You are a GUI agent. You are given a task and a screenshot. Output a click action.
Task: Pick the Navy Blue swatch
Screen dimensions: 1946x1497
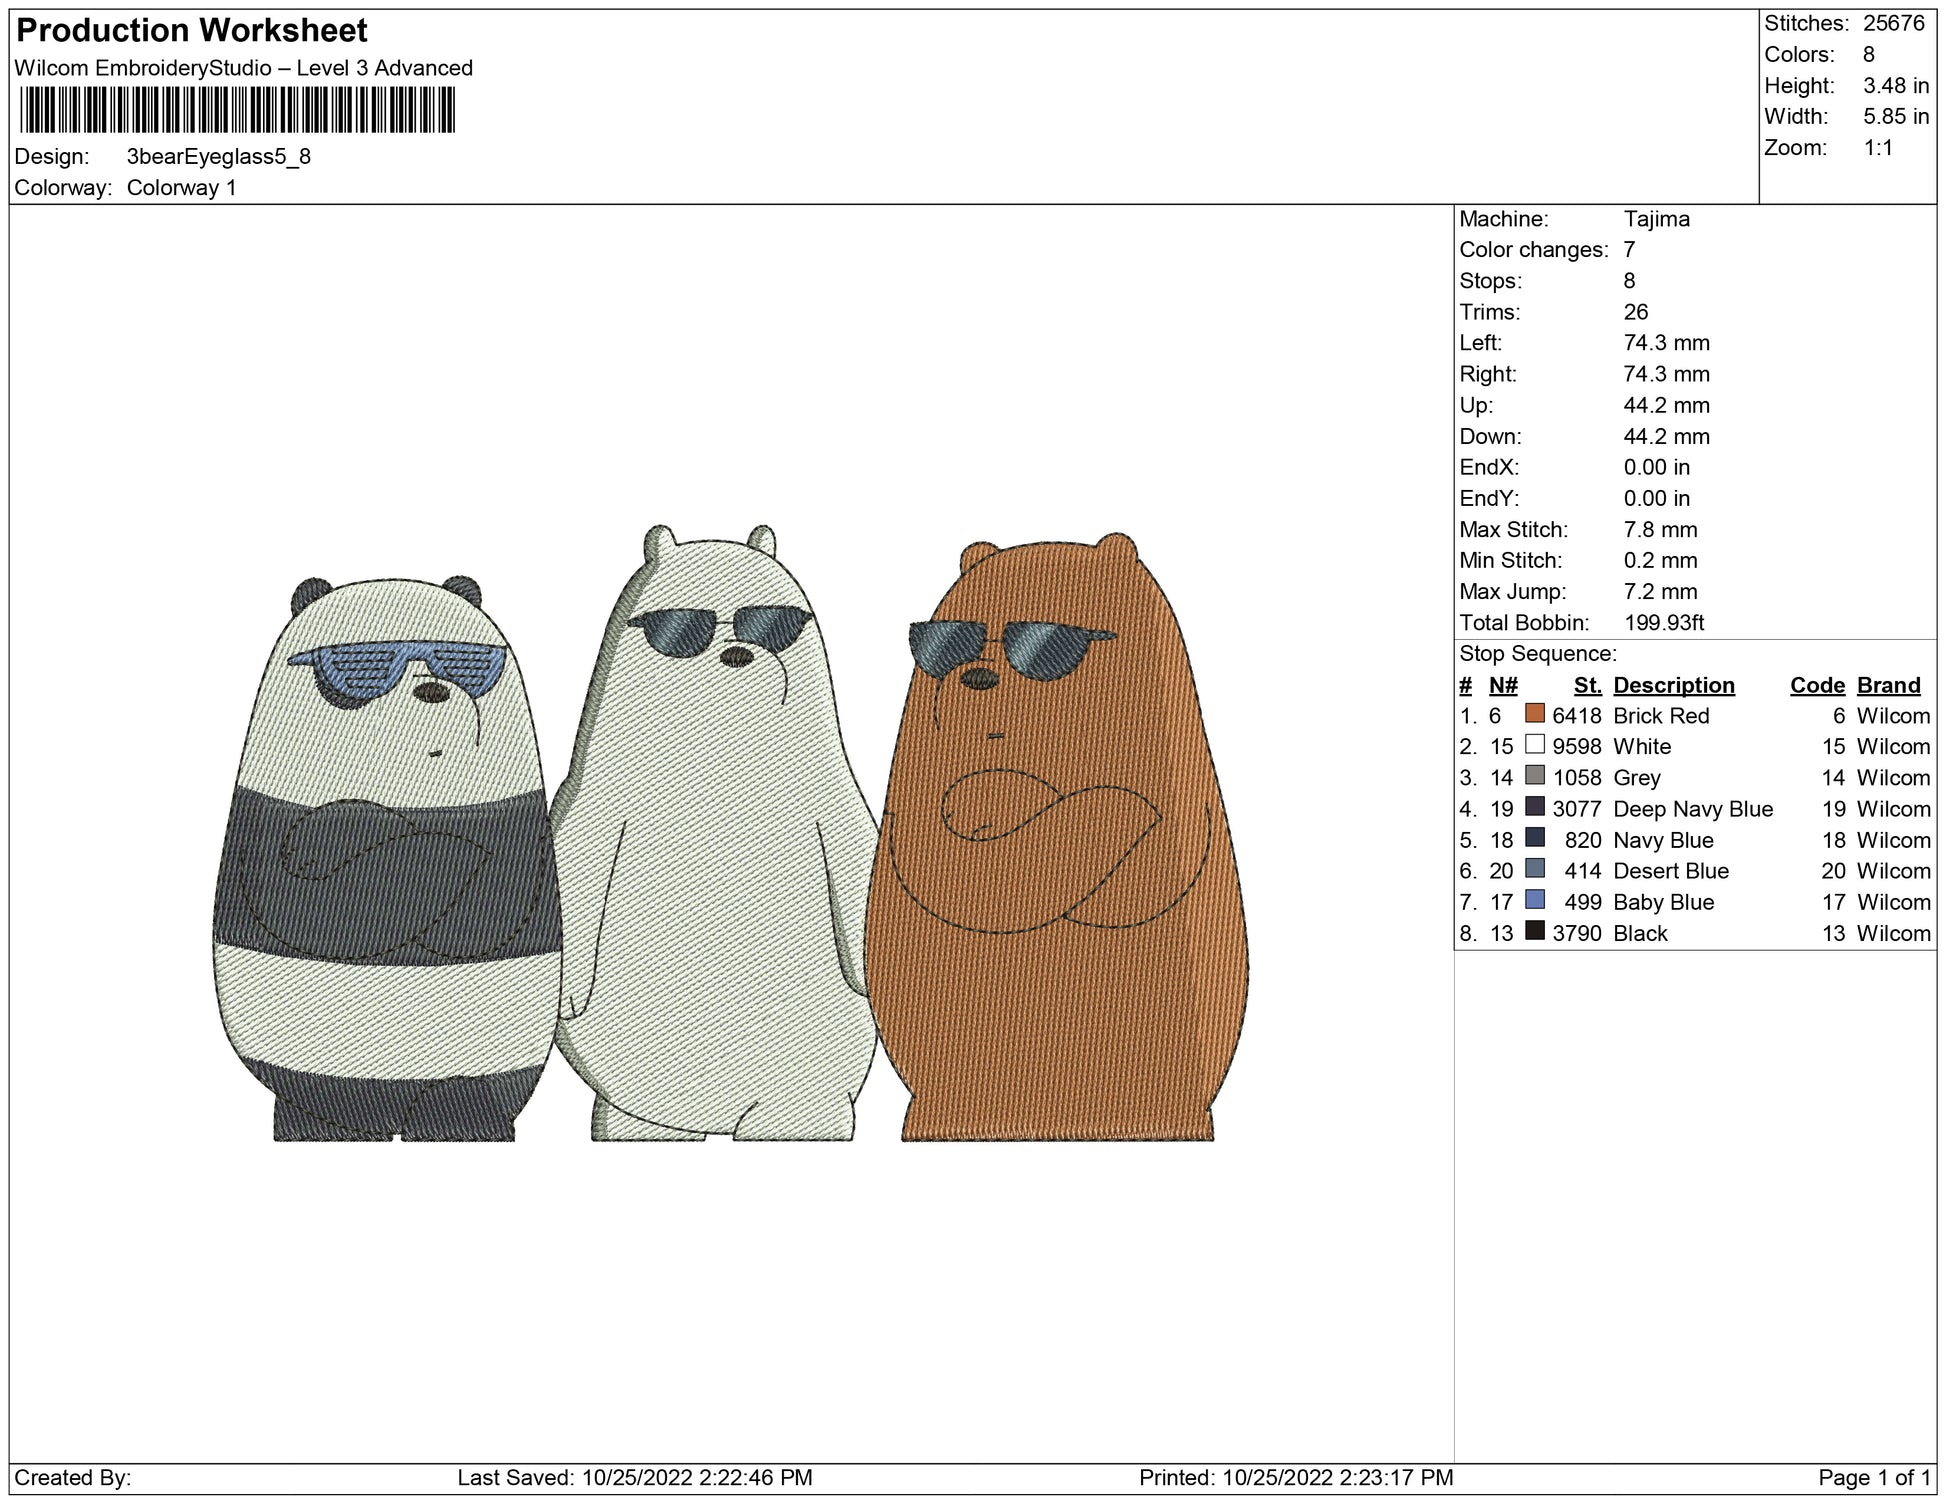(x=1534, y=838)
